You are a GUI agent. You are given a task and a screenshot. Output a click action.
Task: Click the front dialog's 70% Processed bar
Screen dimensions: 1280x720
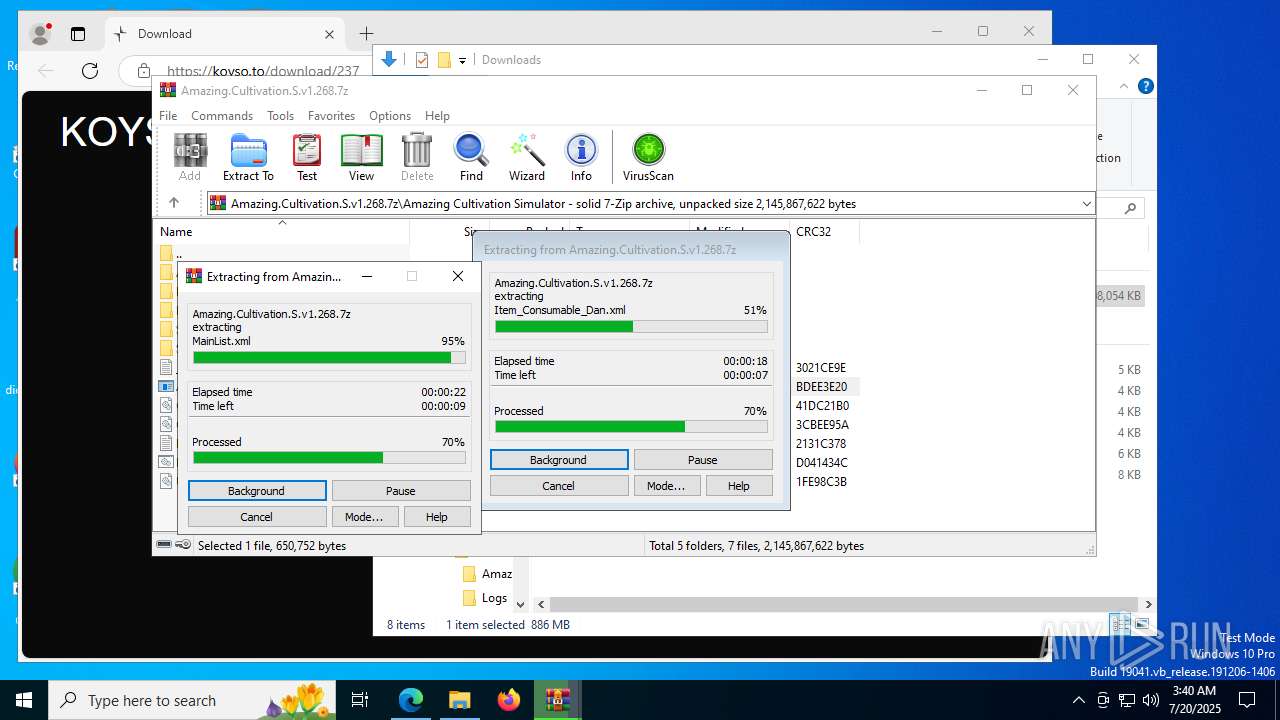(329, 458)
